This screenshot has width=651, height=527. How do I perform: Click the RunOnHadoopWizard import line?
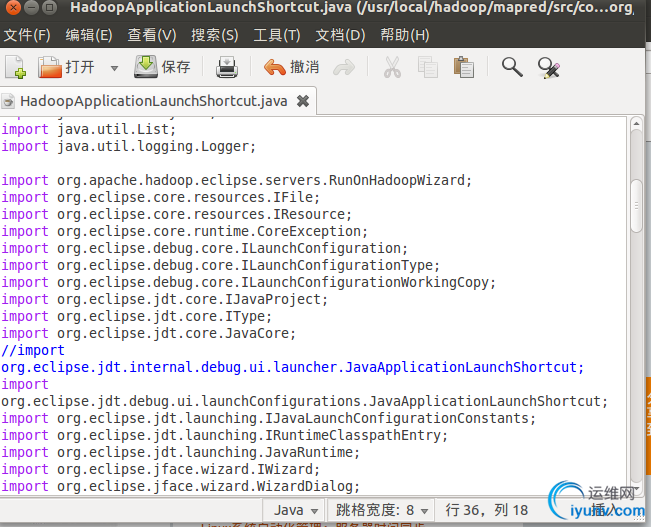[x=237, y=180]
